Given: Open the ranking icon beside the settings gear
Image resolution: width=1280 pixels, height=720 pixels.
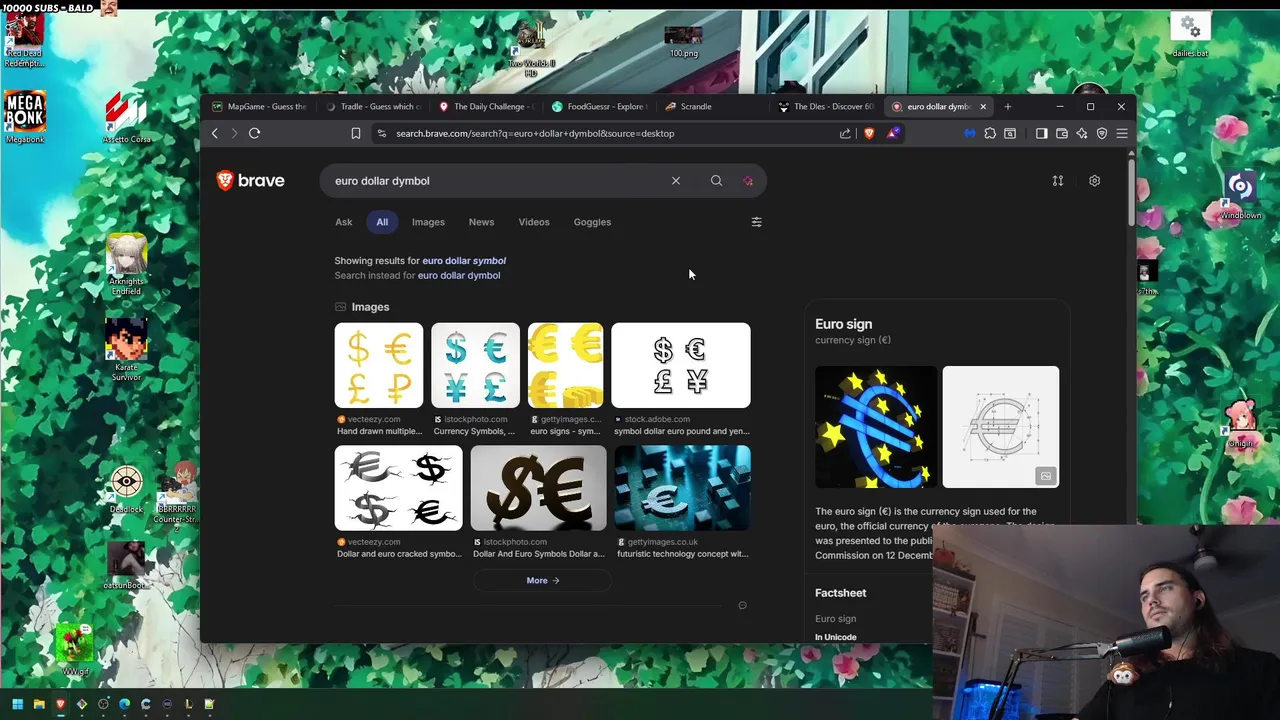Looking at the screenshot, I should [1058, 181].
